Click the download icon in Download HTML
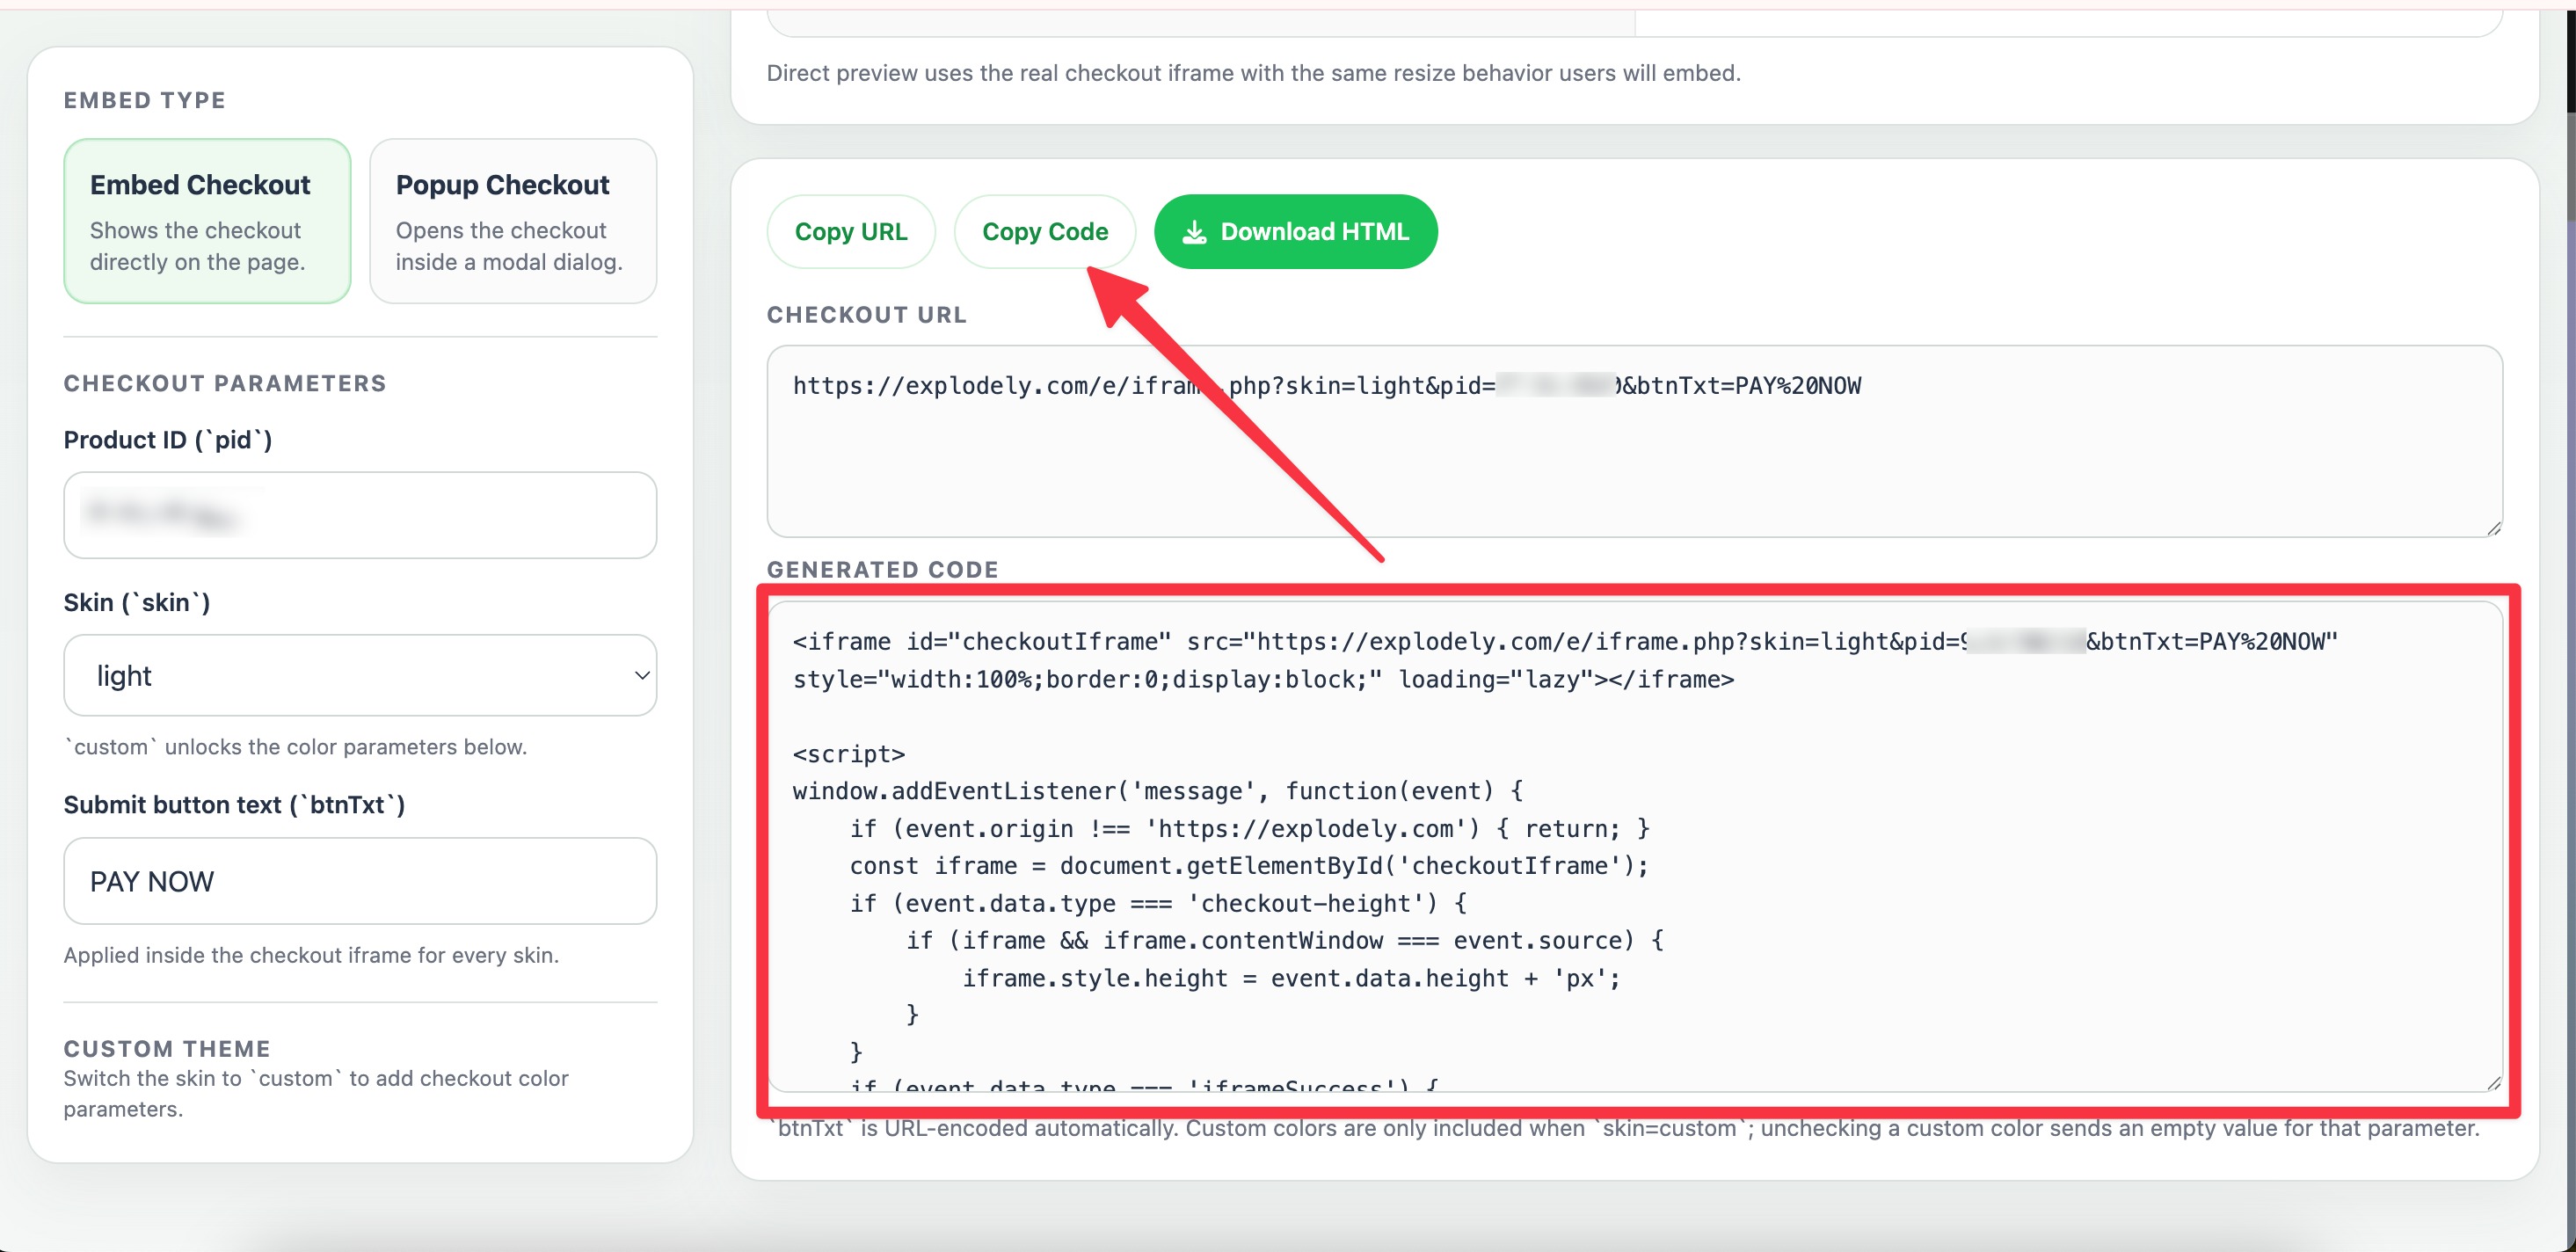This screenshot has width=2576, height=1252. (x=1193, y=232)
